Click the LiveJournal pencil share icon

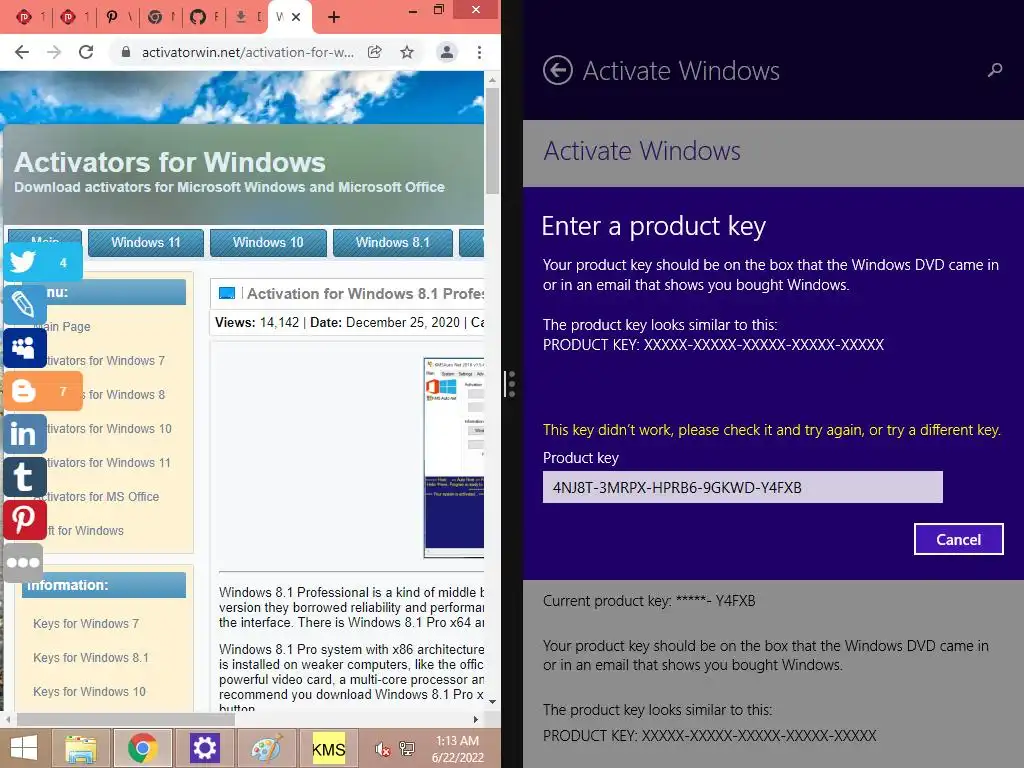[x=24, y=304]
